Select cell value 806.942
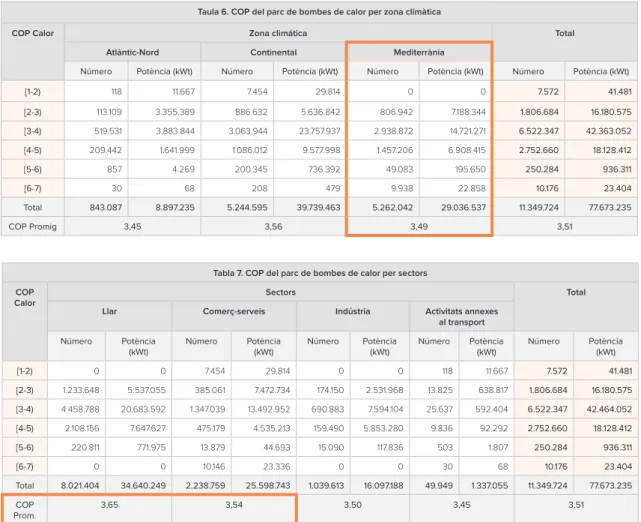This screenshot has width=641, height=522. [397, 112]
